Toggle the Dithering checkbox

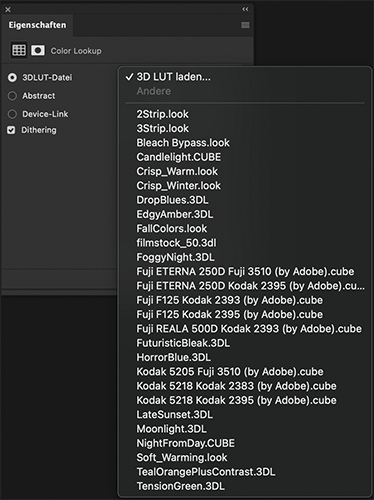click(11, 130)
